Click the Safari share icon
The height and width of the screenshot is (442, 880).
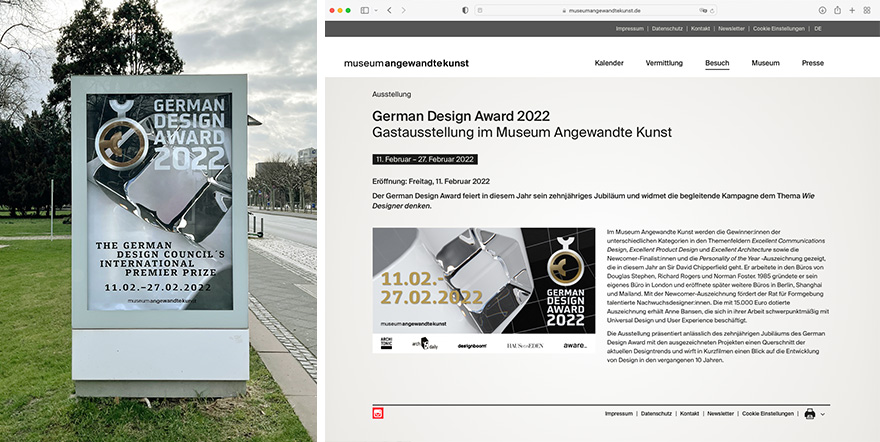pyautogui.click(x=837, y=10)
